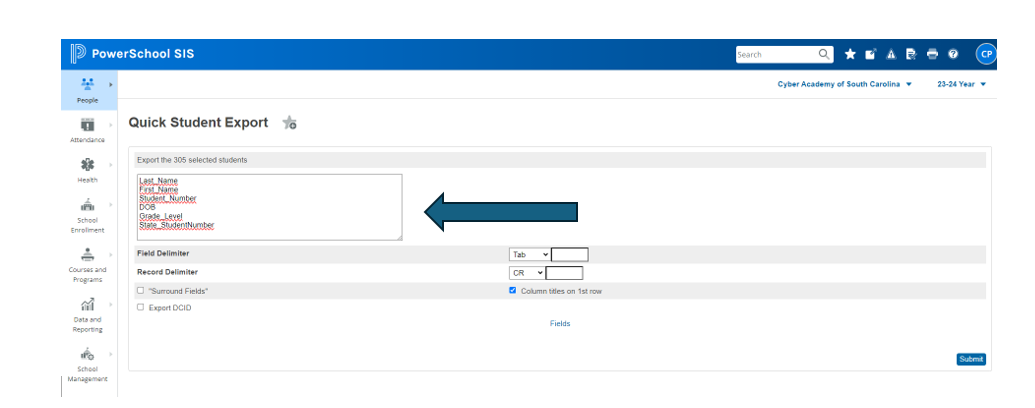Image resolution: width=1035 pixels, height=408 pixels.
Task: Click the search magnifier icon
Action: (x=824, y=54)
